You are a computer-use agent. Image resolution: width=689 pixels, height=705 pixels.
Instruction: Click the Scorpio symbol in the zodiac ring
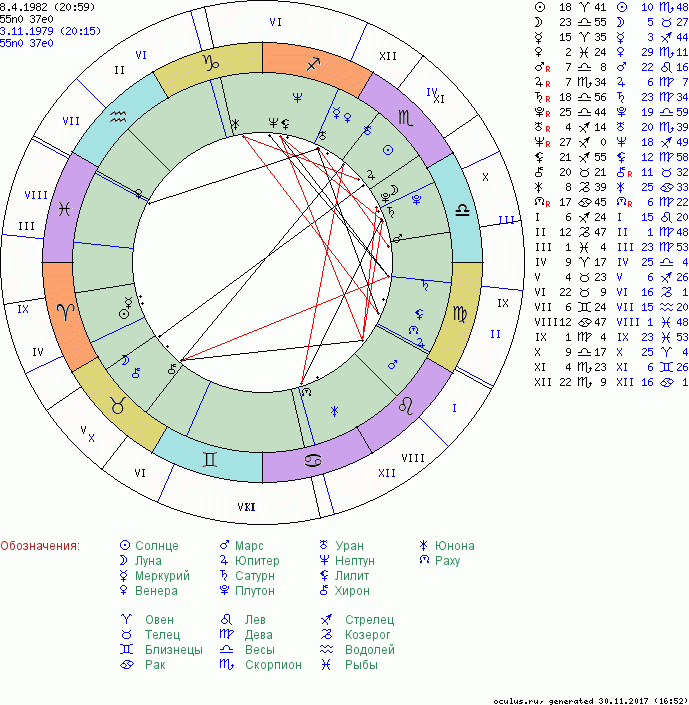403,118
